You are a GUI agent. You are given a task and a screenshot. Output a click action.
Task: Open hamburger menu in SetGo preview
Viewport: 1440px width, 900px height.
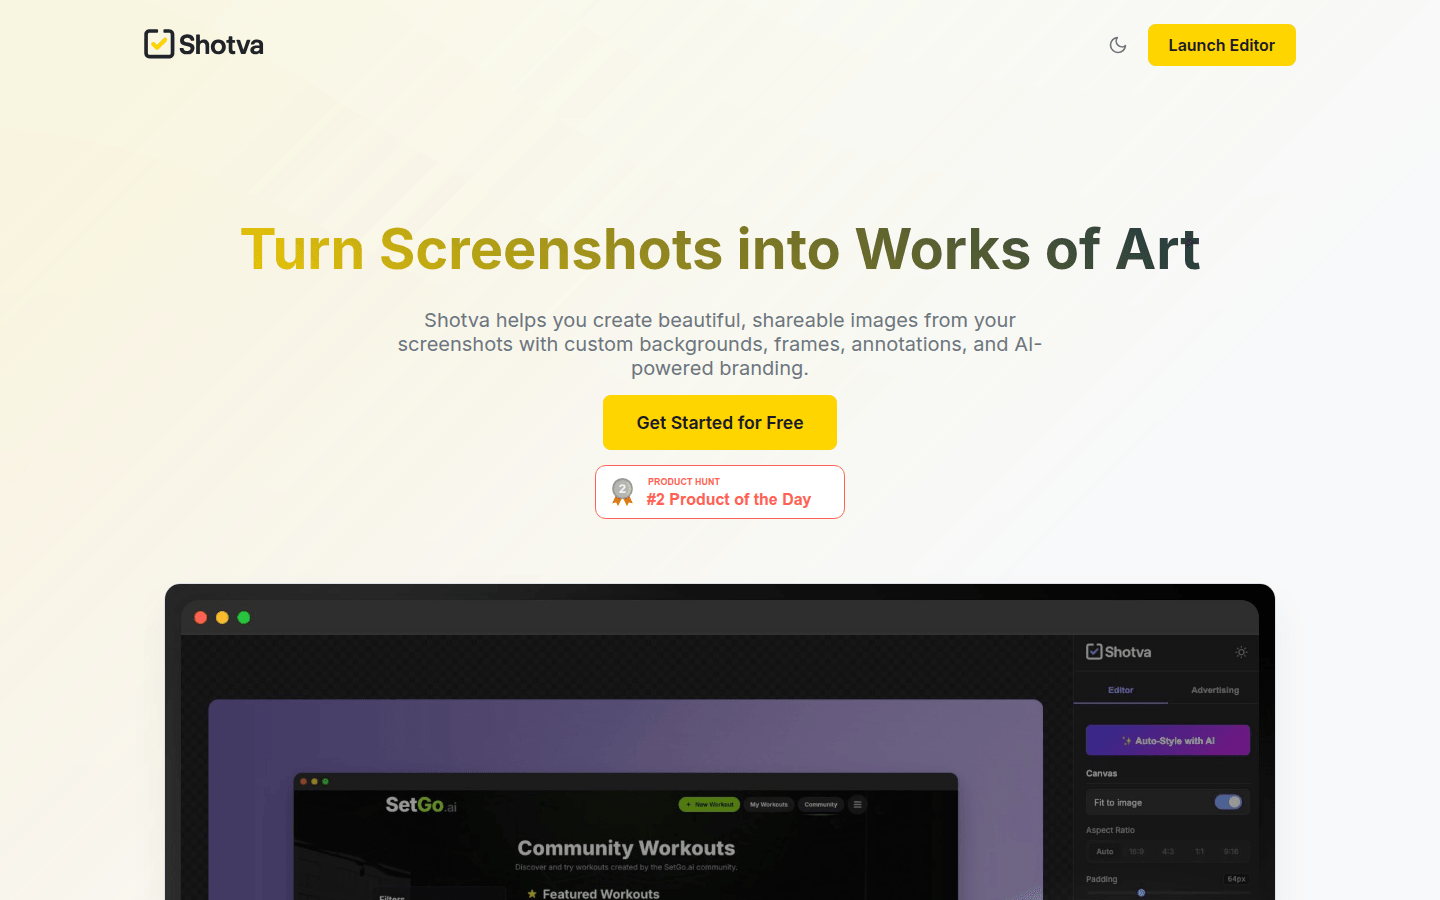click(857, 804)
